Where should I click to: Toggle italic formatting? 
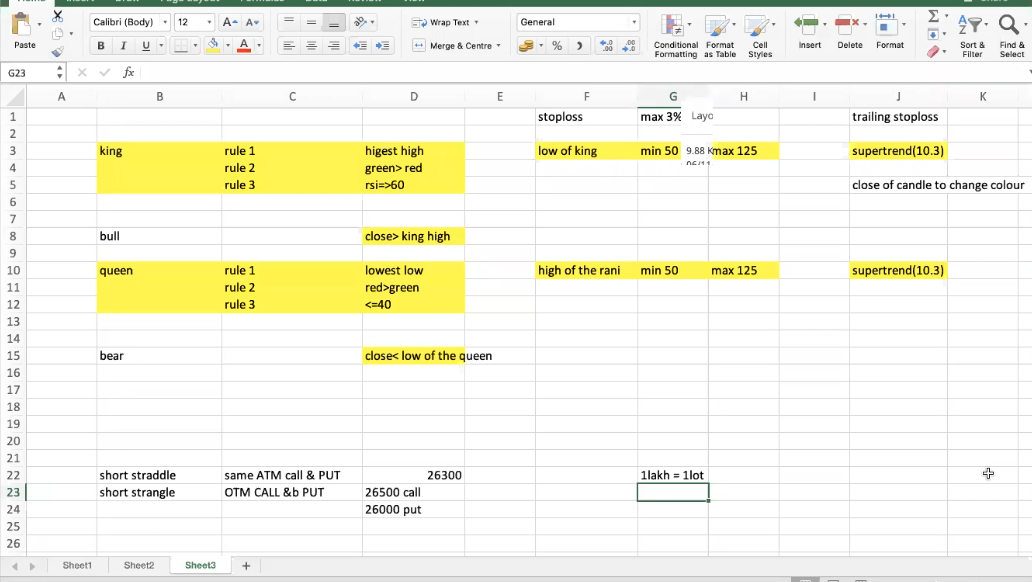(x=123, y=46)
